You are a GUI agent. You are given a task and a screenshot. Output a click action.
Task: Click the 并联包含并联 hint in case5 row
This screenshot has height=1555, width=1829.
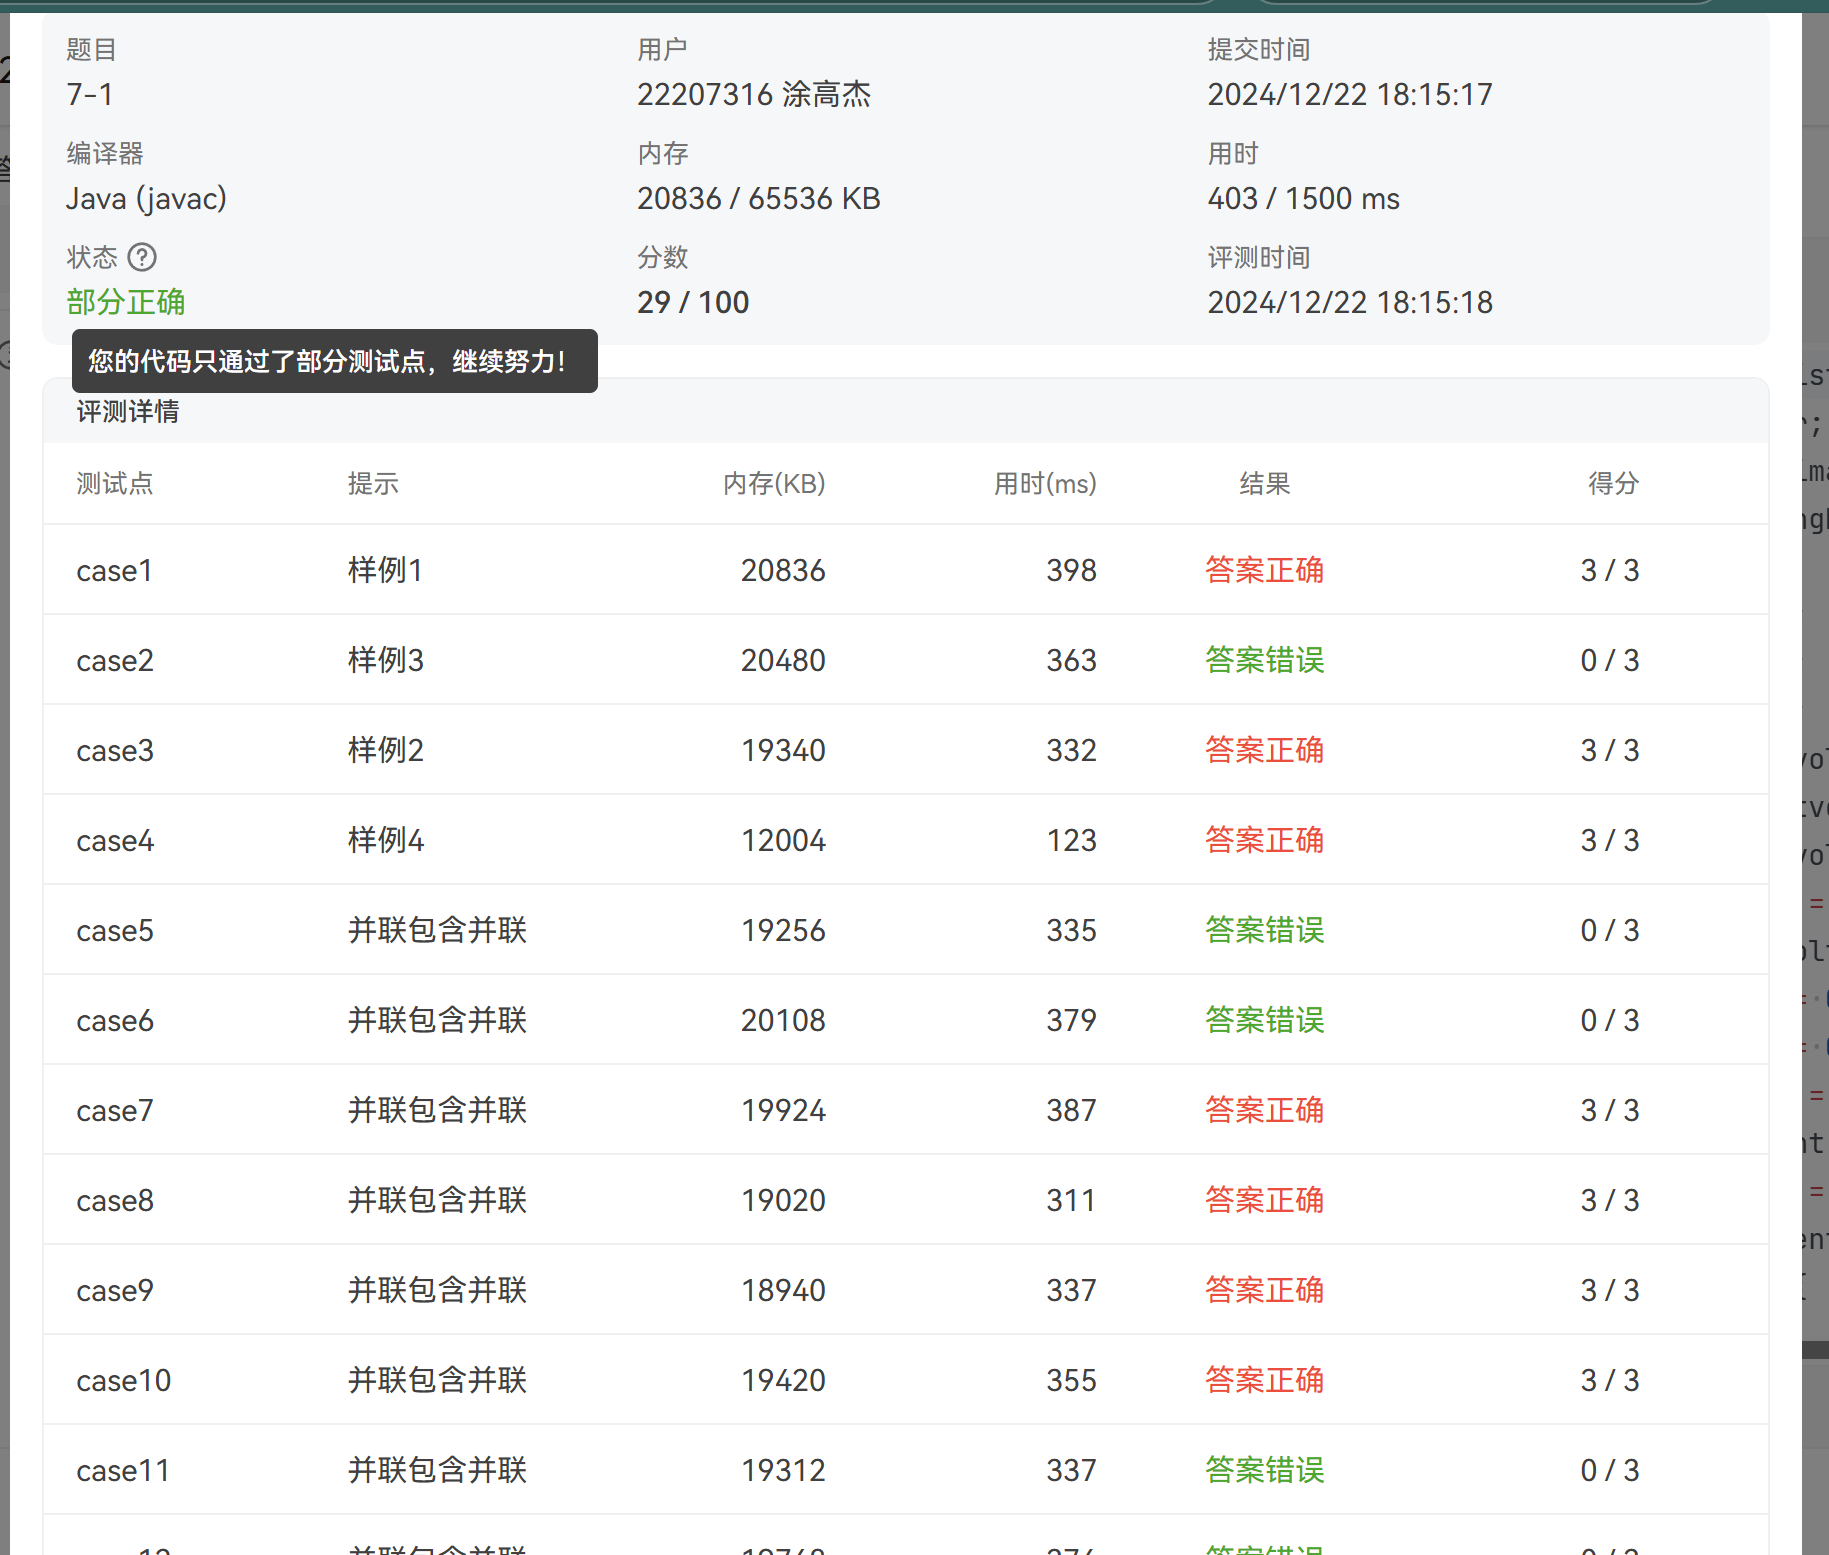pos(437,930)
